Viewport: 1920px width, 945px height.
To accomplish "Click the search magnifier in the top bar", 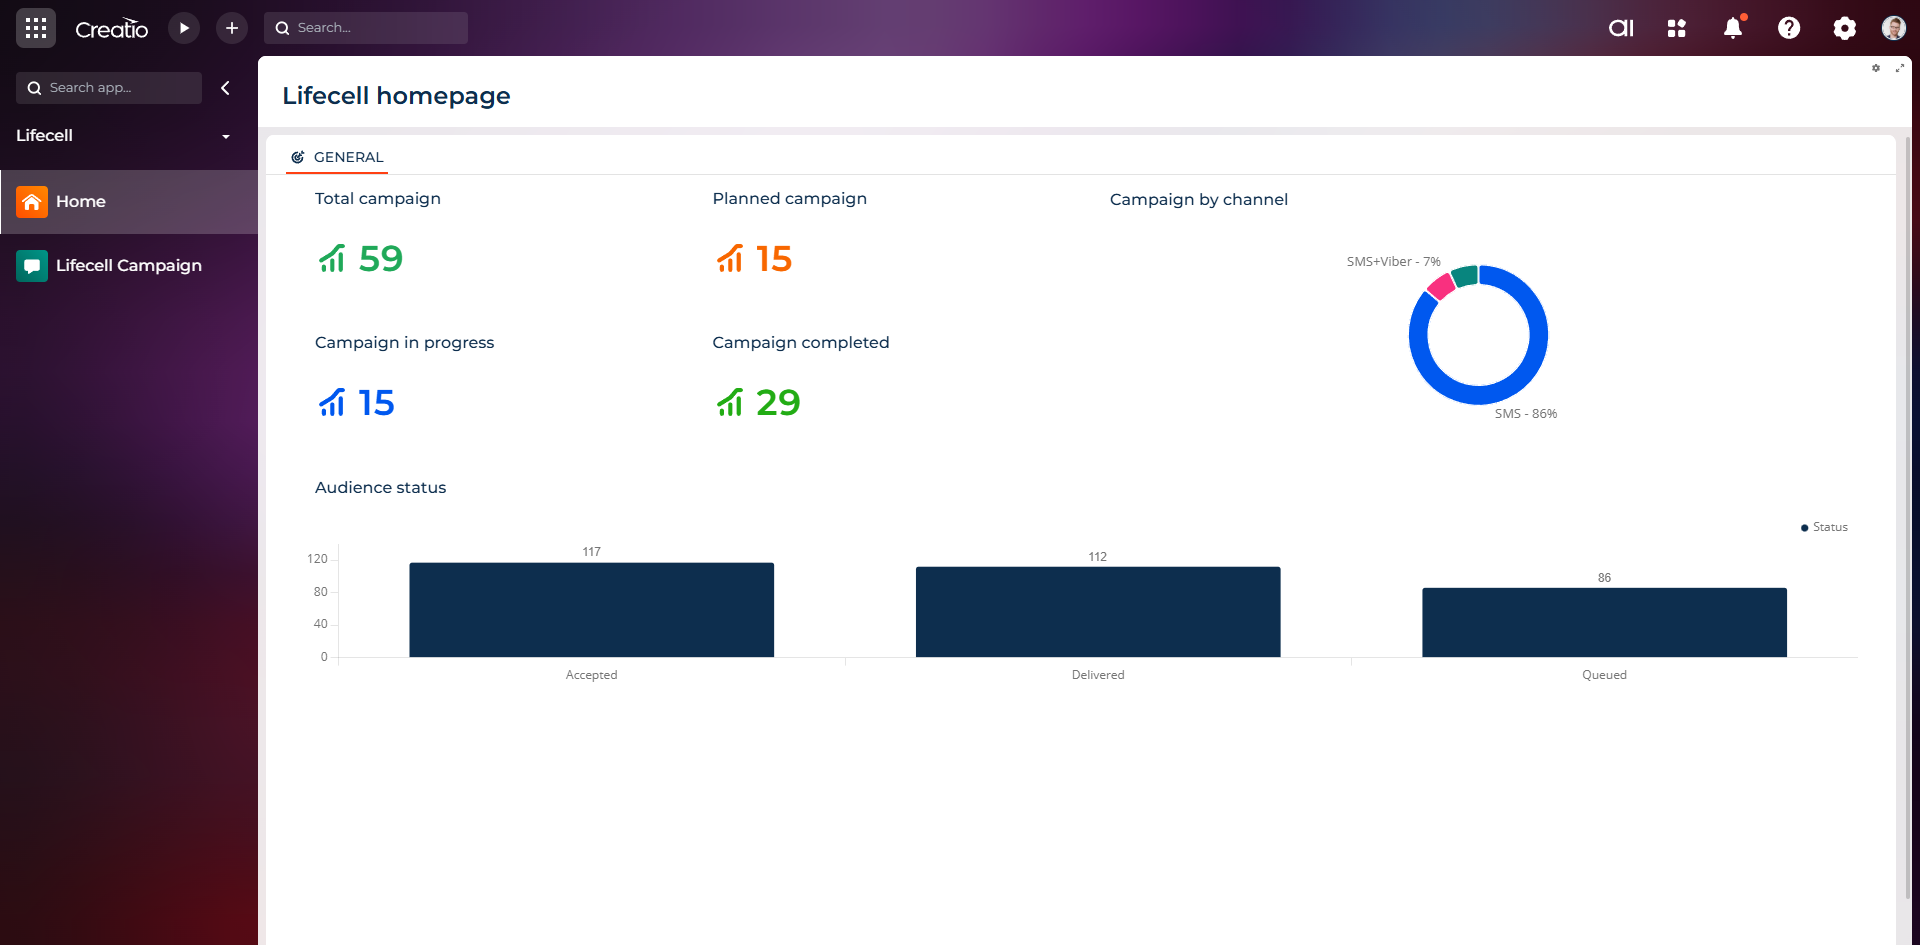I will point(283,28).
